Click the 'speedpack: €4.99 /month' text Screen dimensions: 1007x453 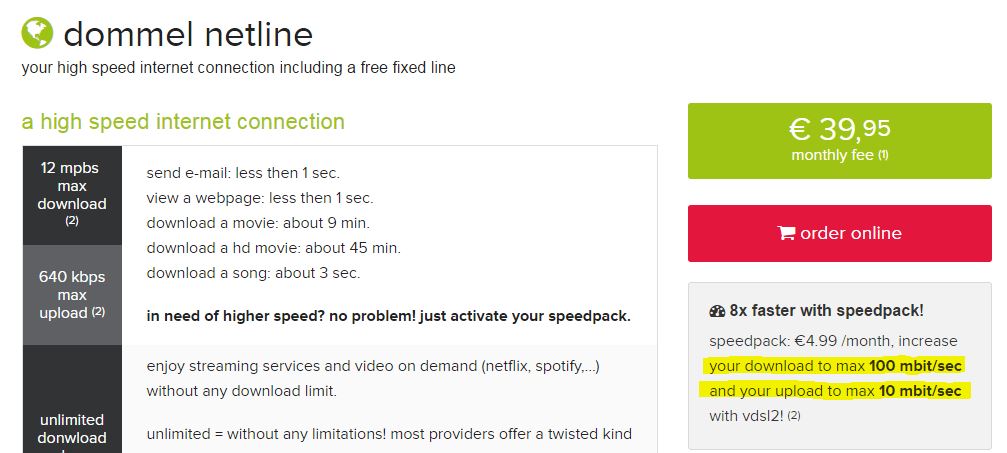pyautogui.click(x=832, y=341)
